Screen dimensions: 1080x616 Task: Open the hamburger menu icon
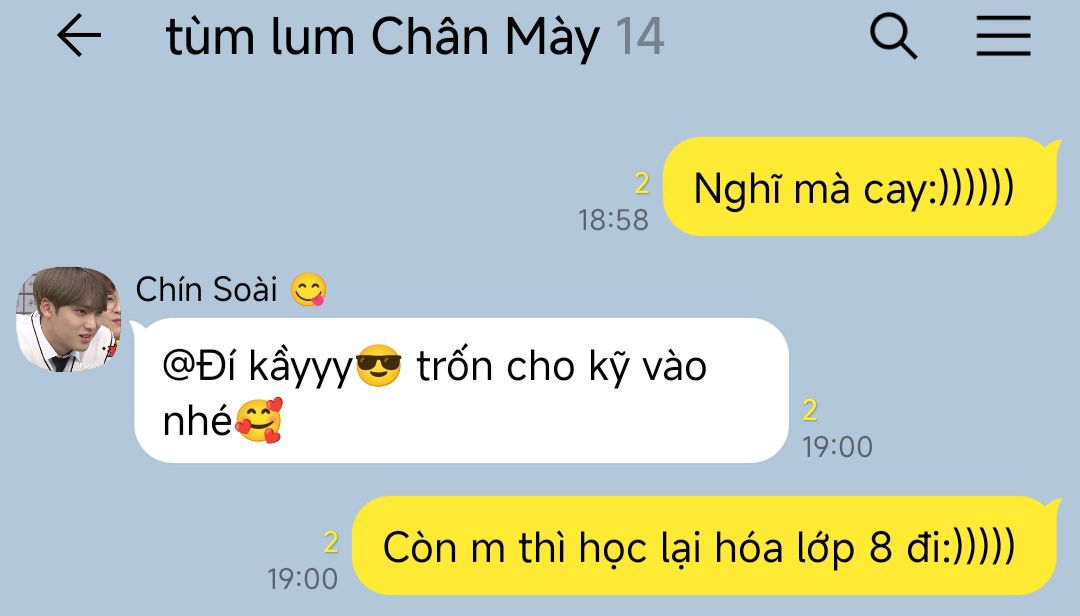[1004, 36]
